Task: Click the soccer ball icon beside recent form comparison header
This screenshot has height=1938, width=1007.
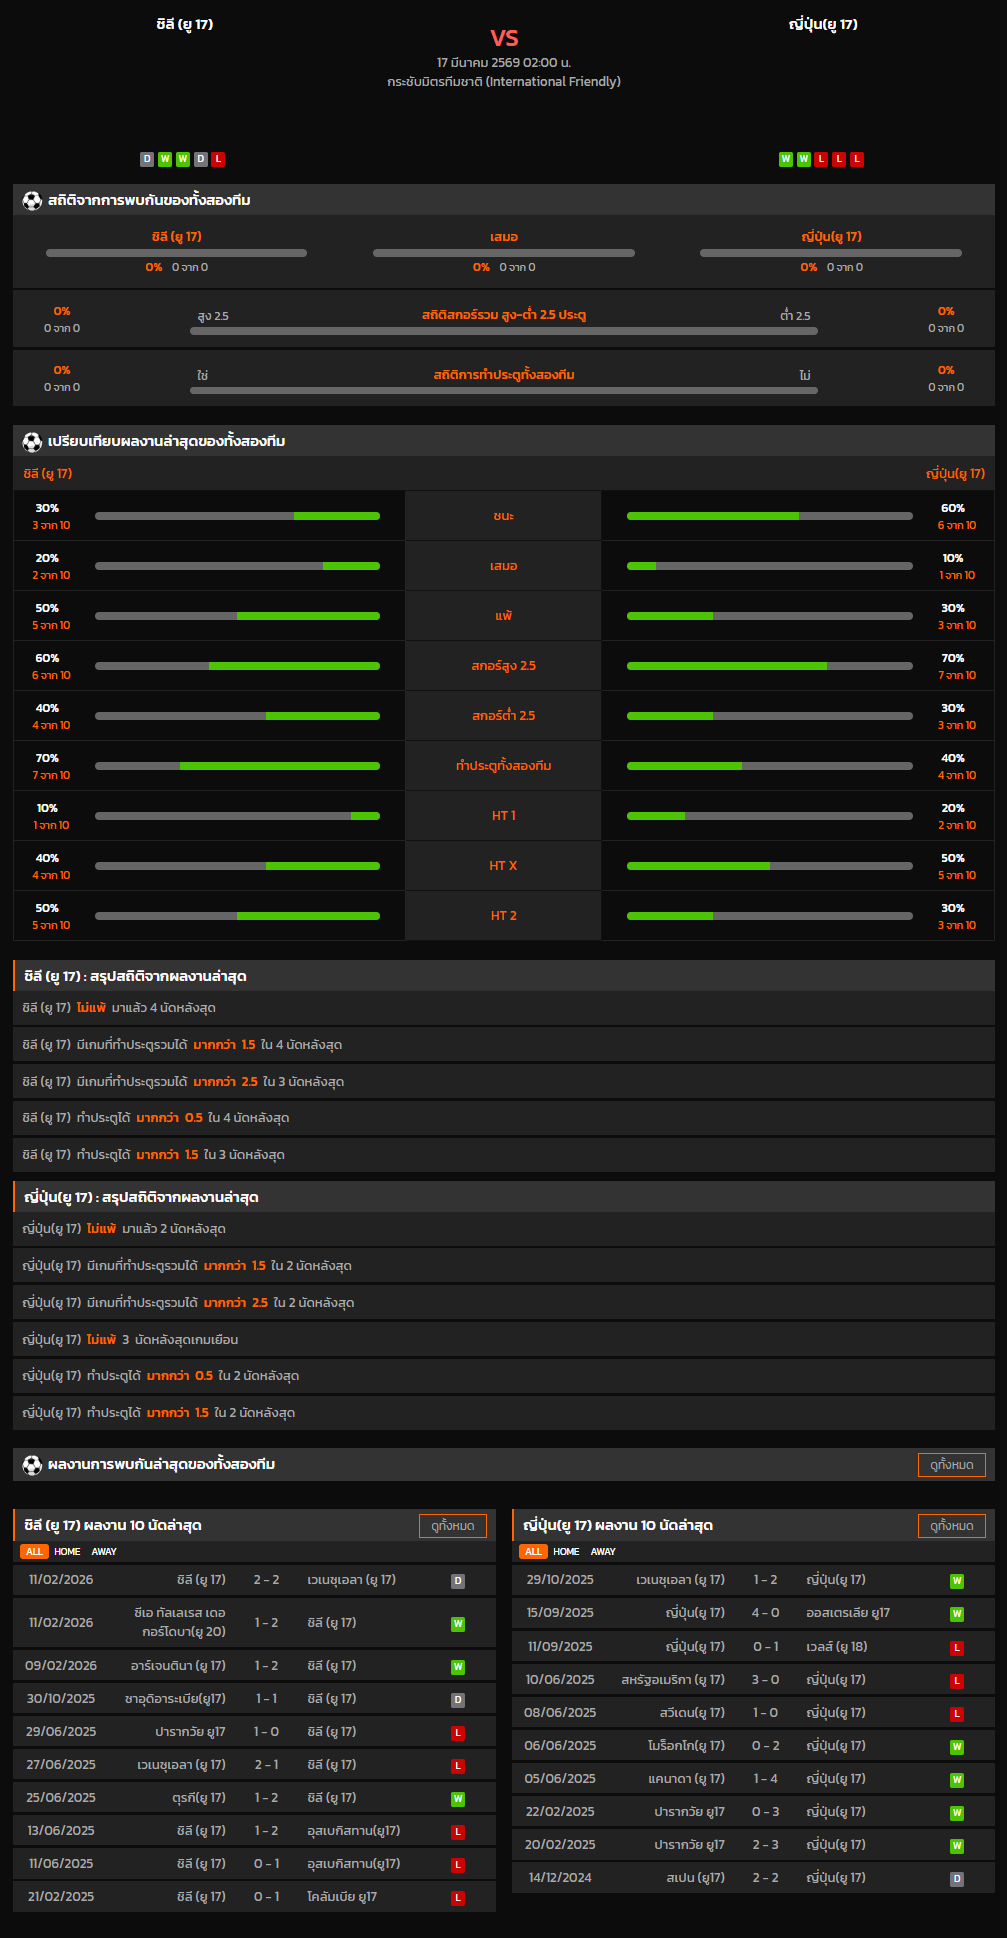Action: tap(32, 442)
